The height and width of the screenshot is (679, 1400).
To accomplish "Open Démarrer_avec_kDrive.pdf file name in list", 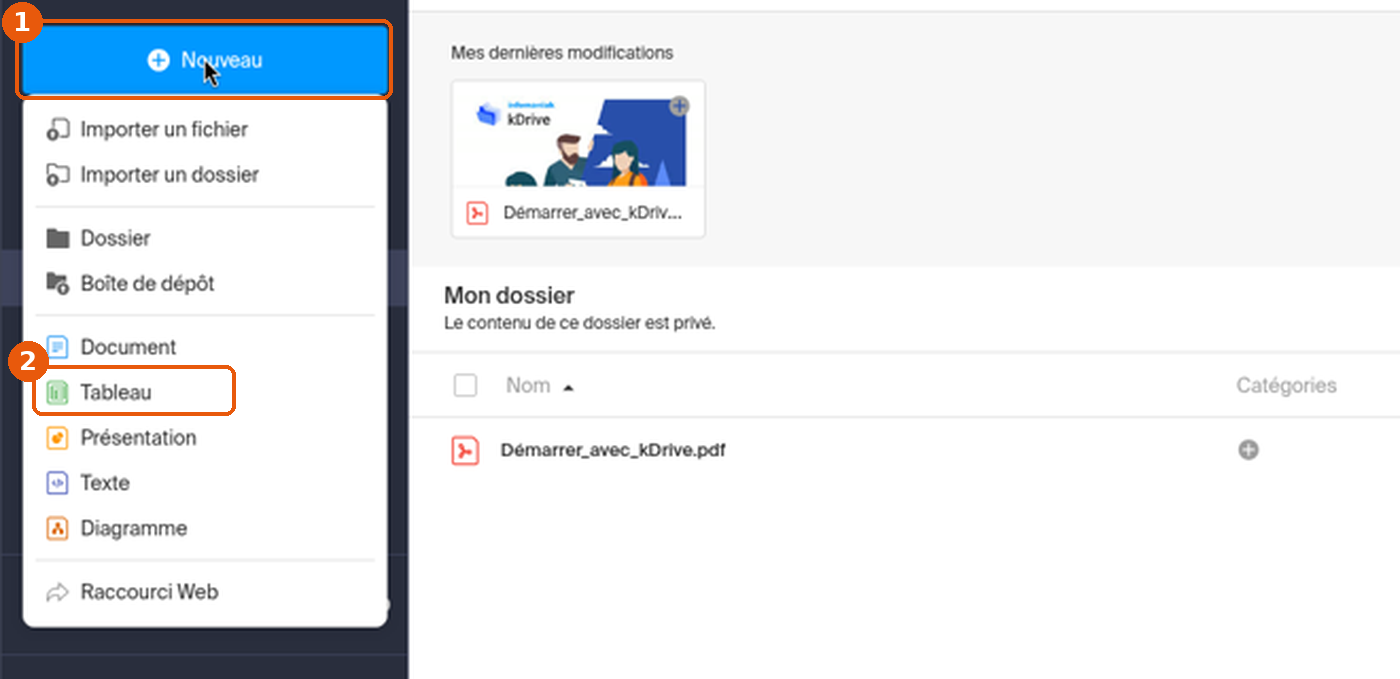I will [613, 450].
